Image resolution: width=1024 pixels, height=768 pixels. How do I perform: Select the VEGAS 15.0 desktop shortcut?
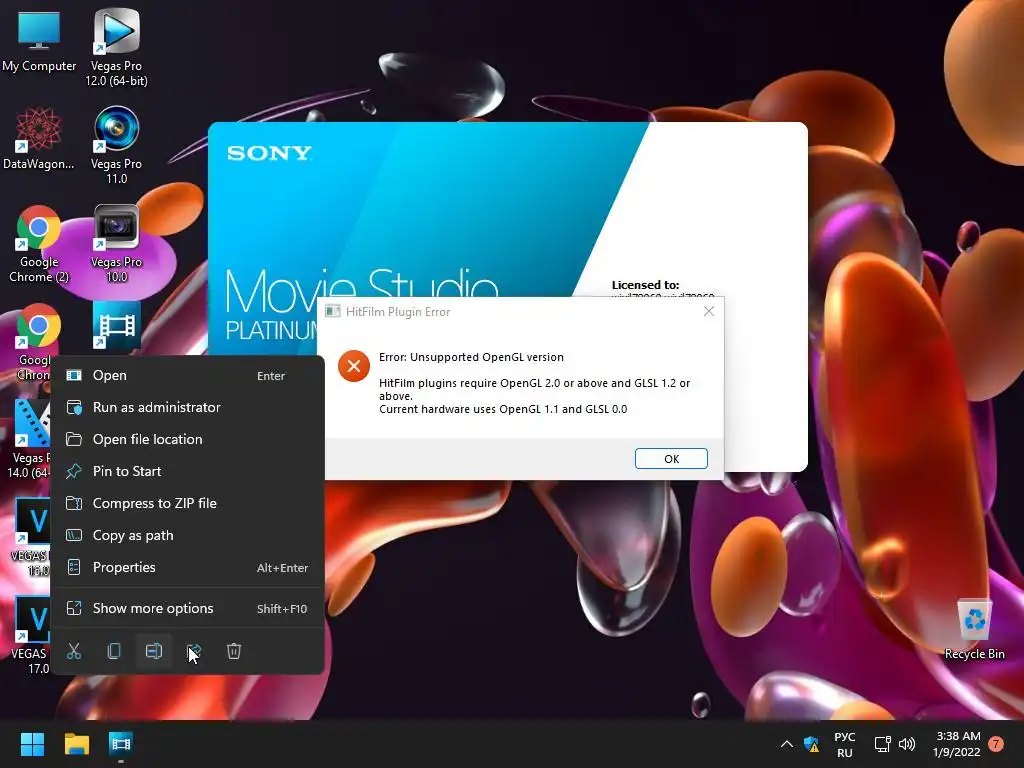click(31, 537)
